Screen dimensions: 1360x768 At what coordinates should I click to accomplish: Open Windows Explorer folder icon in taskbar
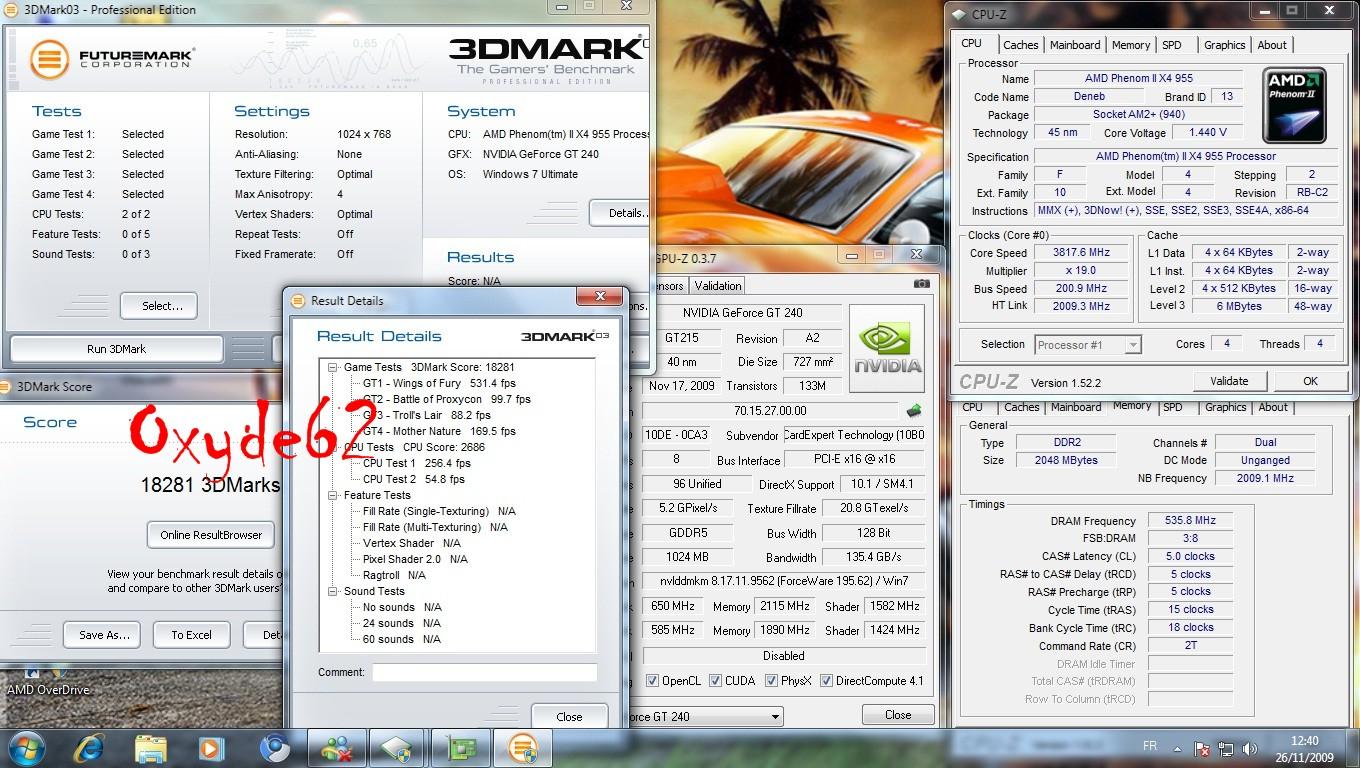coord(150,748)
